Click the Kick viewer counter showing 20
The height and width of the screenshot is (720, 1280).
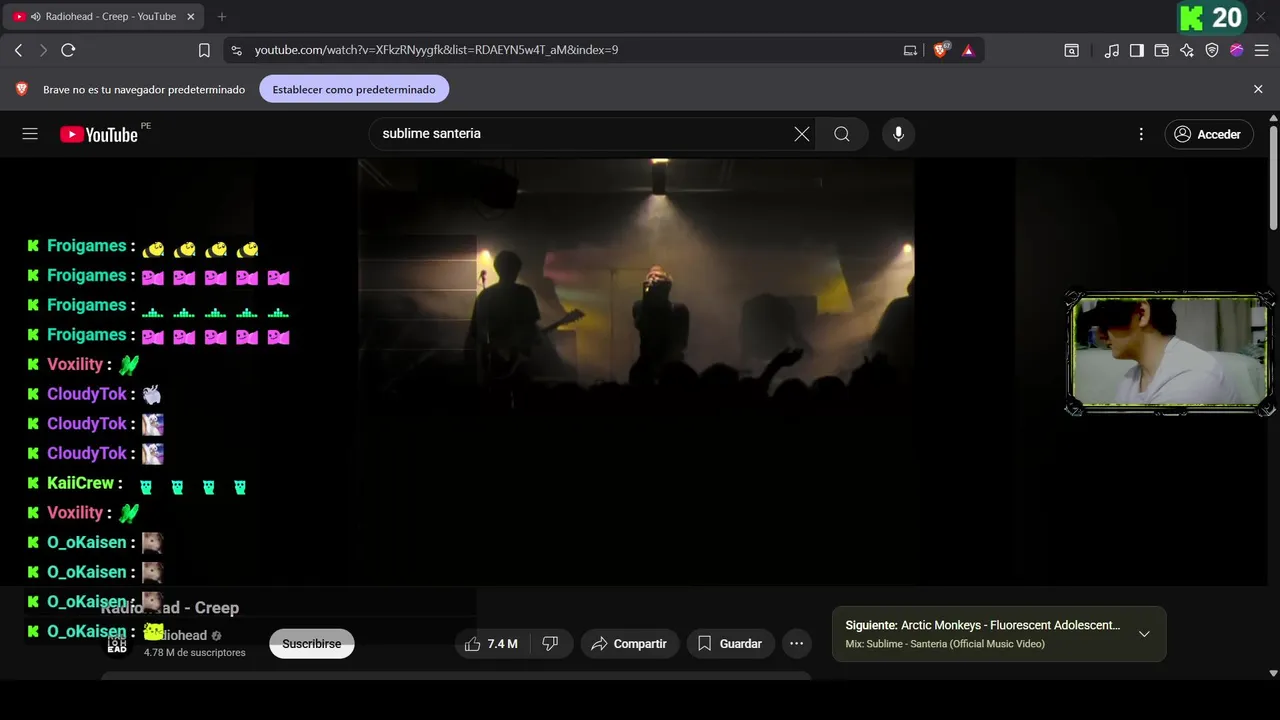(x=1211, y=17)
